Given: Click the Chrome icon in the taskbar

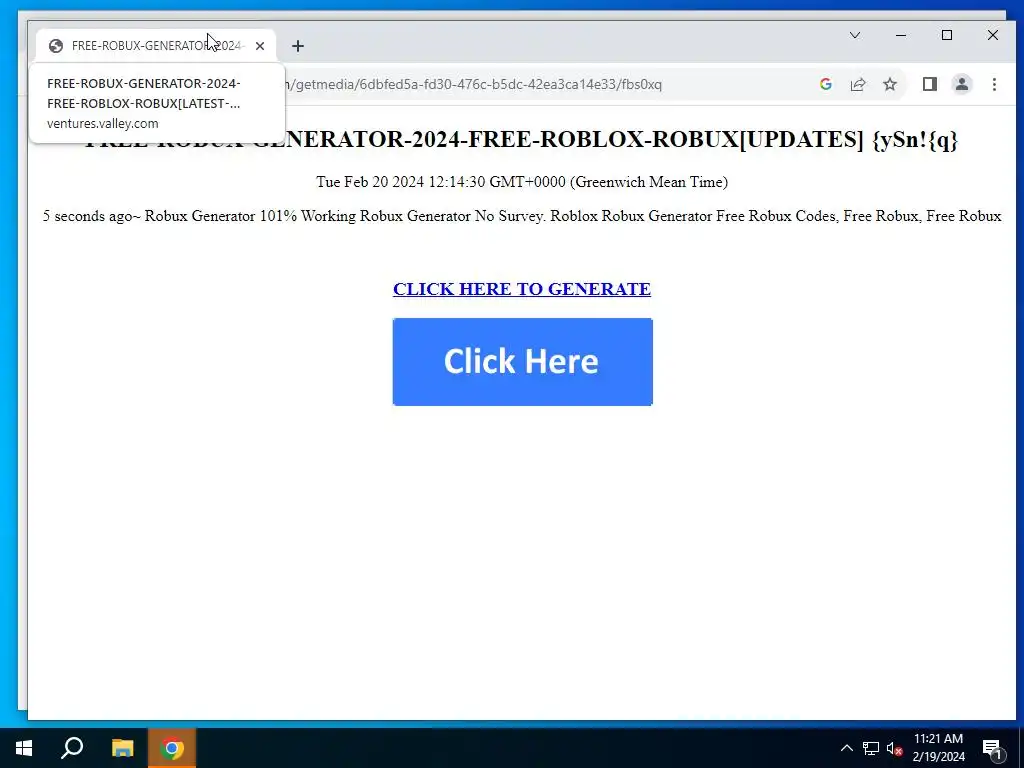Looking at the screenshot, I should point(172,748).
